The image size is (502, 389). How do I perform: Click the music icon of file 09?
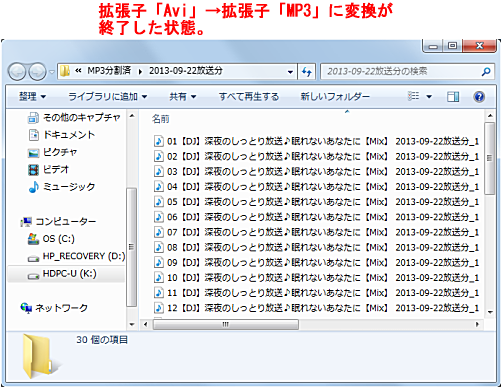coord(159,263)
